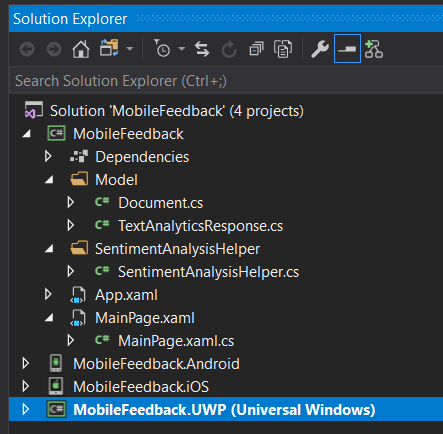Screen dimensions: 443x434
Task: Expand the Dependencies node
Action: point(48,156)
